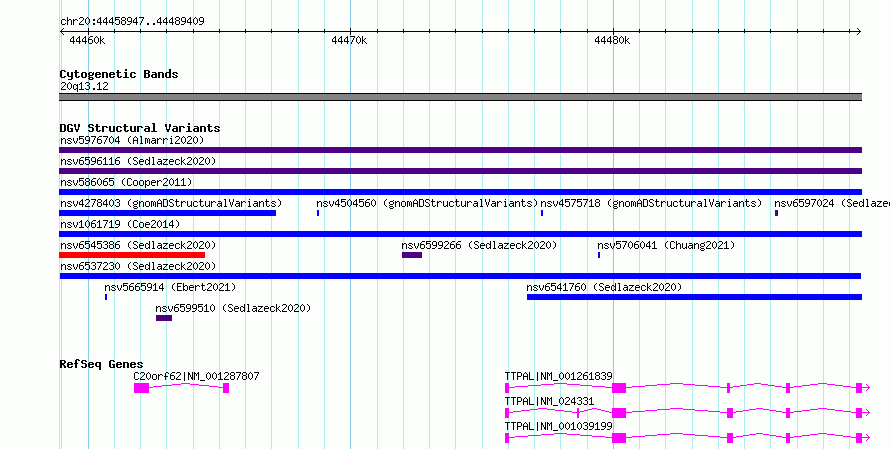
Task: Select the gray 20q13.12 cytogenetic band bar
Action: coord(460,97)
